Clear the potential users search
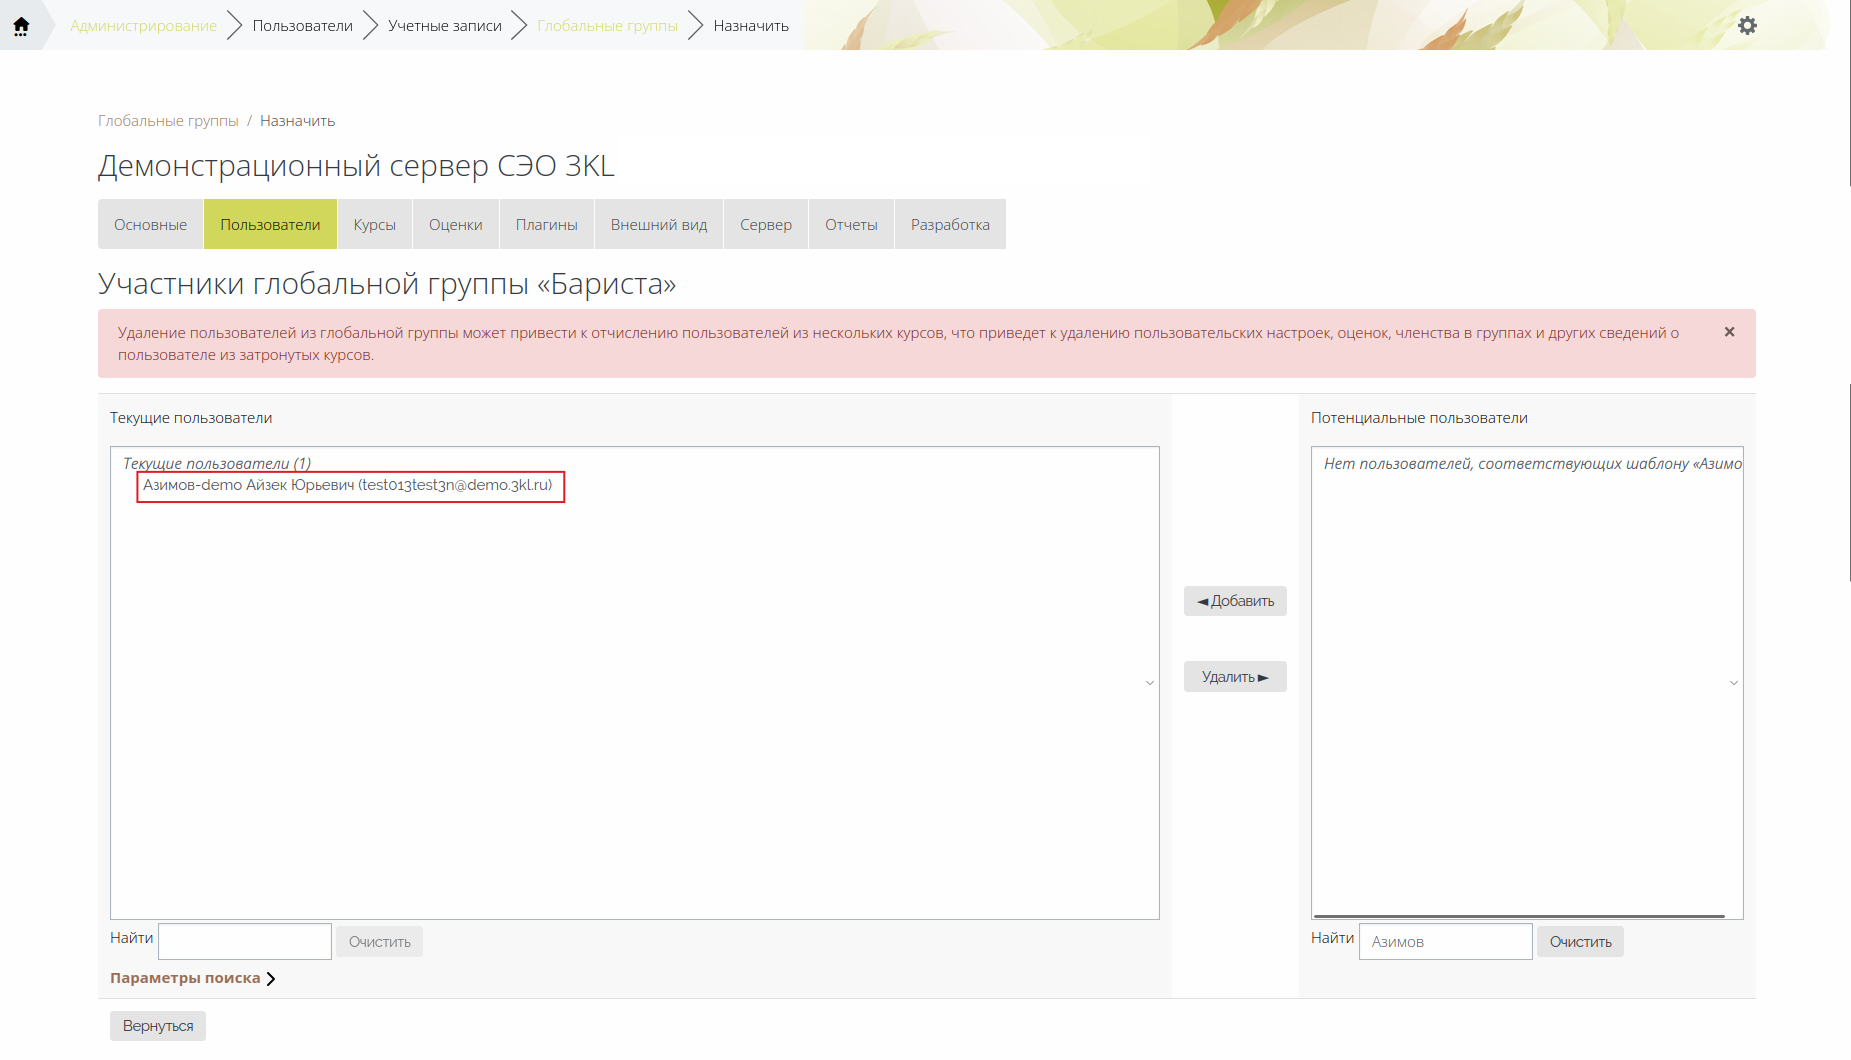The width and height of the screenshot is (1851, 1060). tap(1580, 941)
